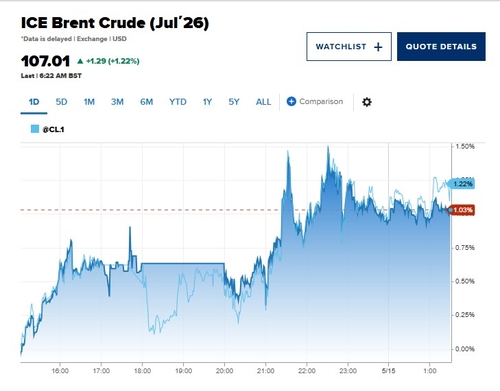Open chart settings gear icon

tap(367, 102)
